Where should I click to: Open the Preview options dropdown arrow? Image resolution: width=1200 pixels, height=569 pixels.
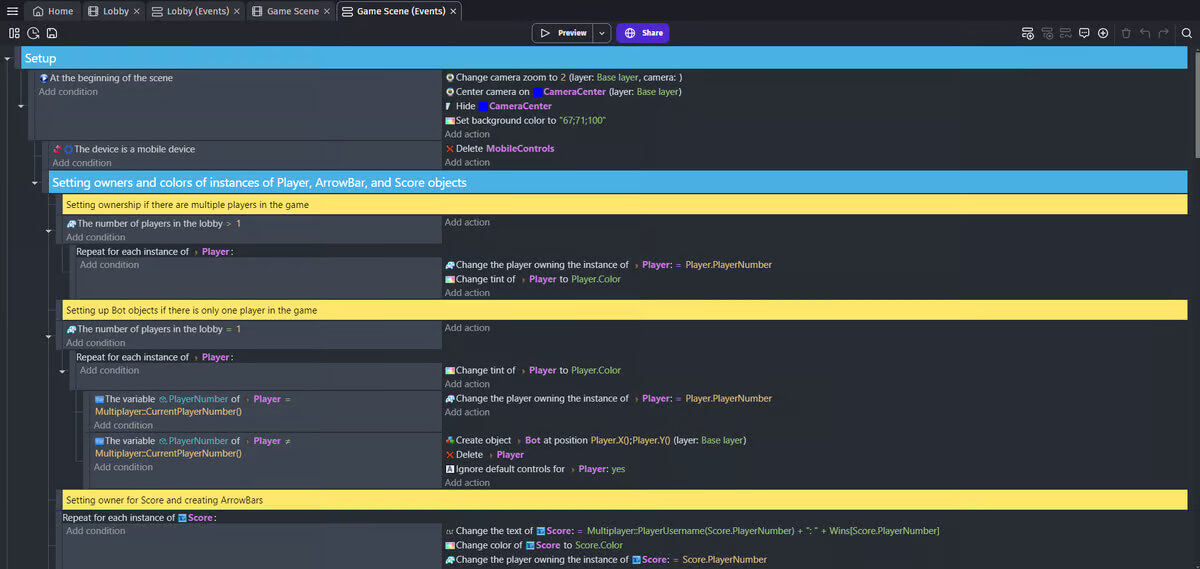coord(602,33)
